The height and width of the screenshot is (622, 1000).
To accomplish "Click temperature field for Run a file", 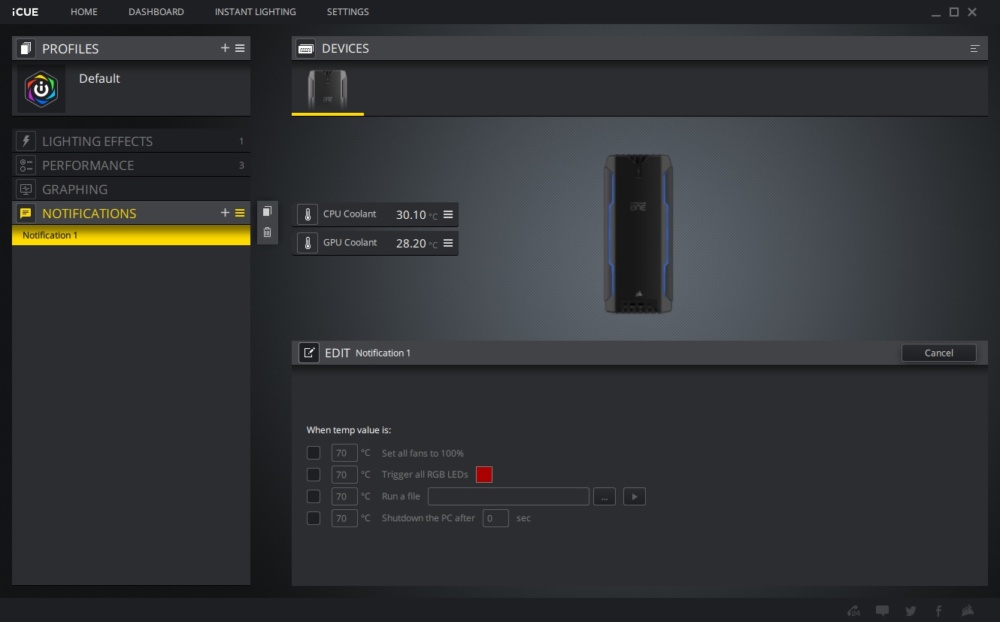I will (x=344, y=496).
